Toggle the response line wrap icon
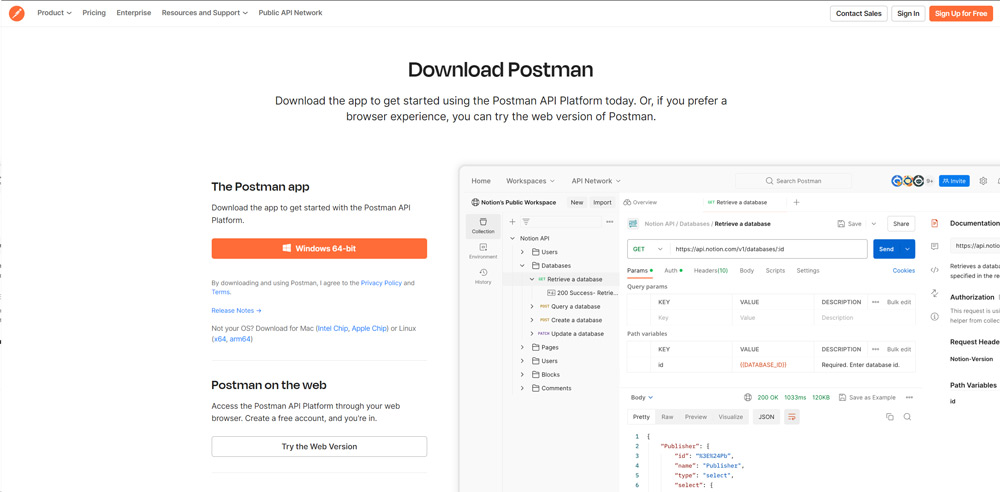This screenshot has height=492, width=1000. pos(791,417)
